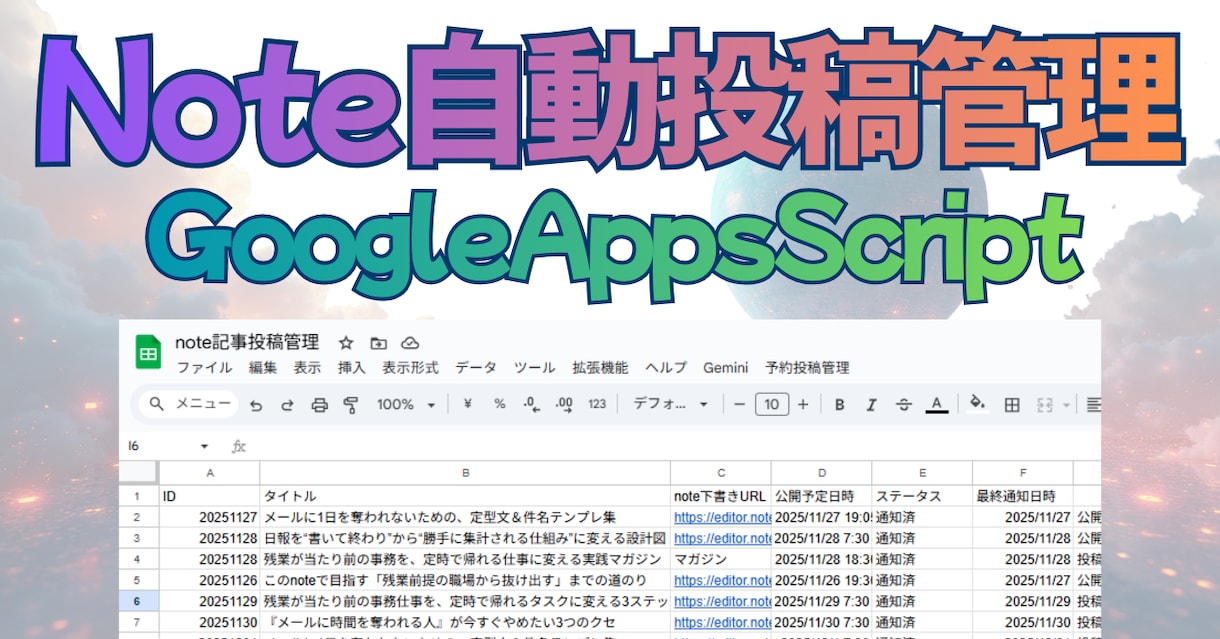The width and height of the screenshot is (1220, 639).
Task: Select column D header
Action: click(822, 473)
